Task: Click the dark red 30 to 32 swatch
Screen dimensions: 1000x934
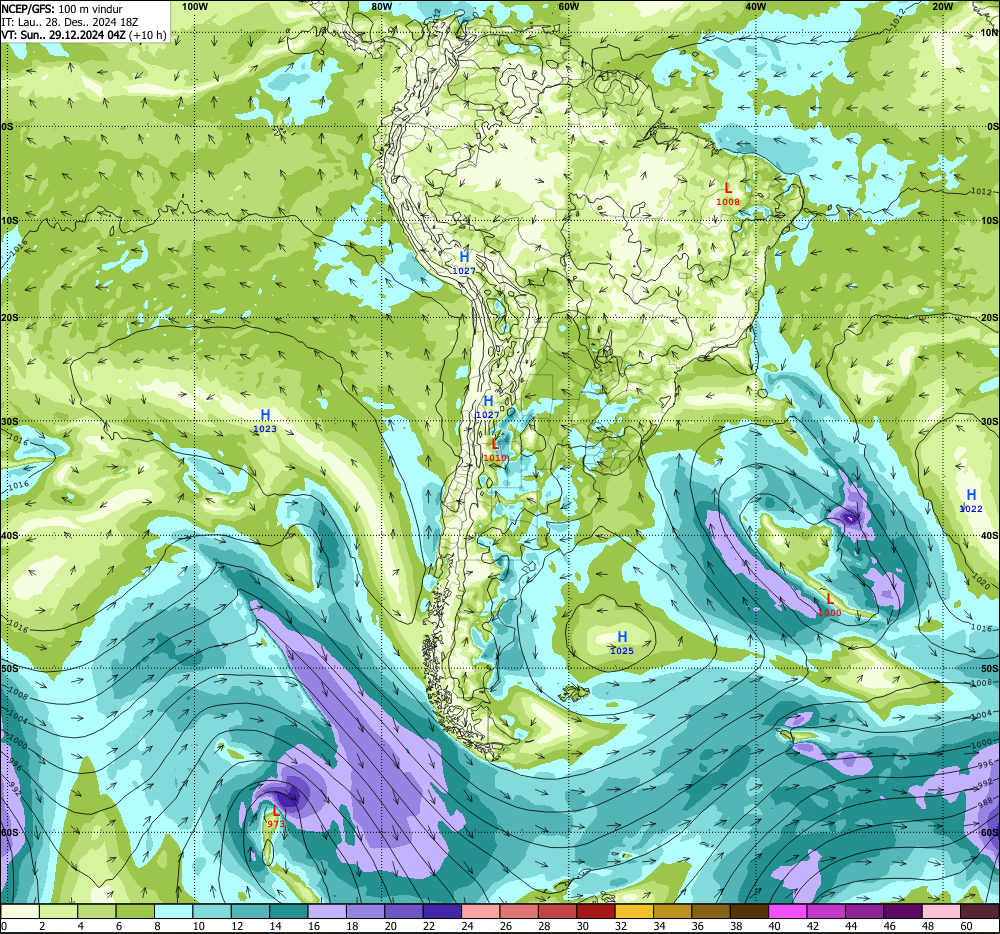Action: coord(596,912)
